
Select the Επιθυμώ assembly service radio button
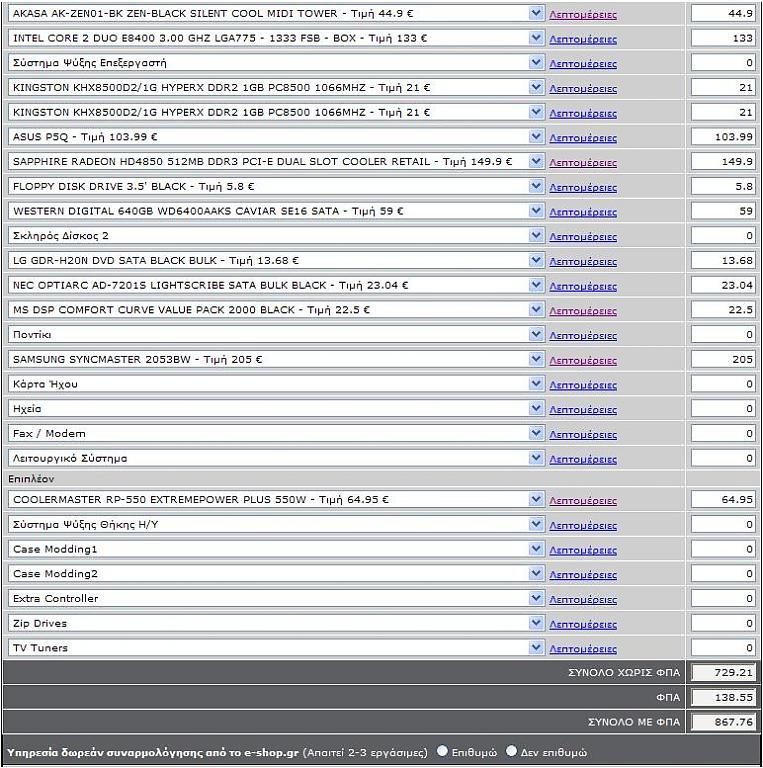[x=442, y=751]
